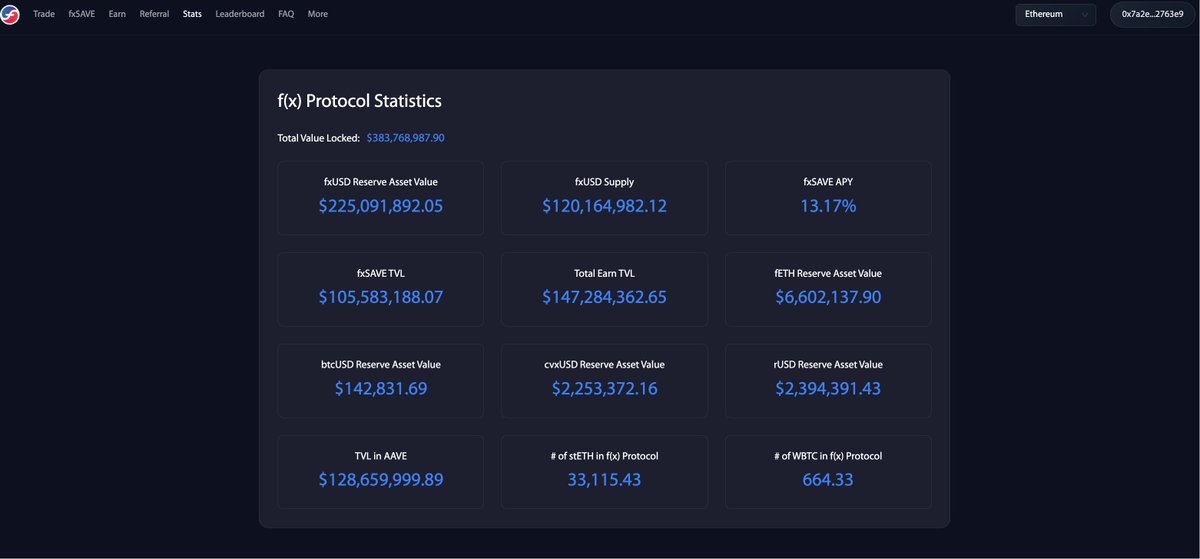This screenshot has height=559, width=1200.
Task: Open the FAQ link
Action: tap(286, 15)
